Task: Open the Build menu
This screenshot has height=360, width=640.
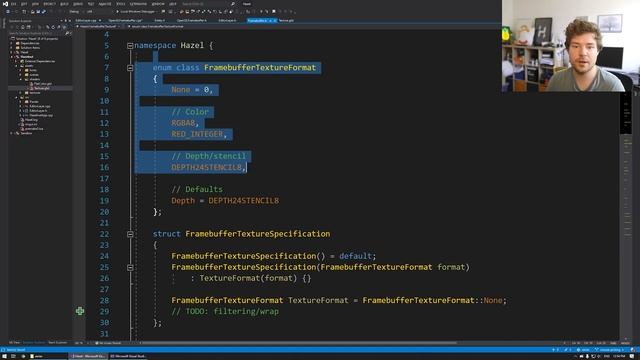Action: point(64,4)
